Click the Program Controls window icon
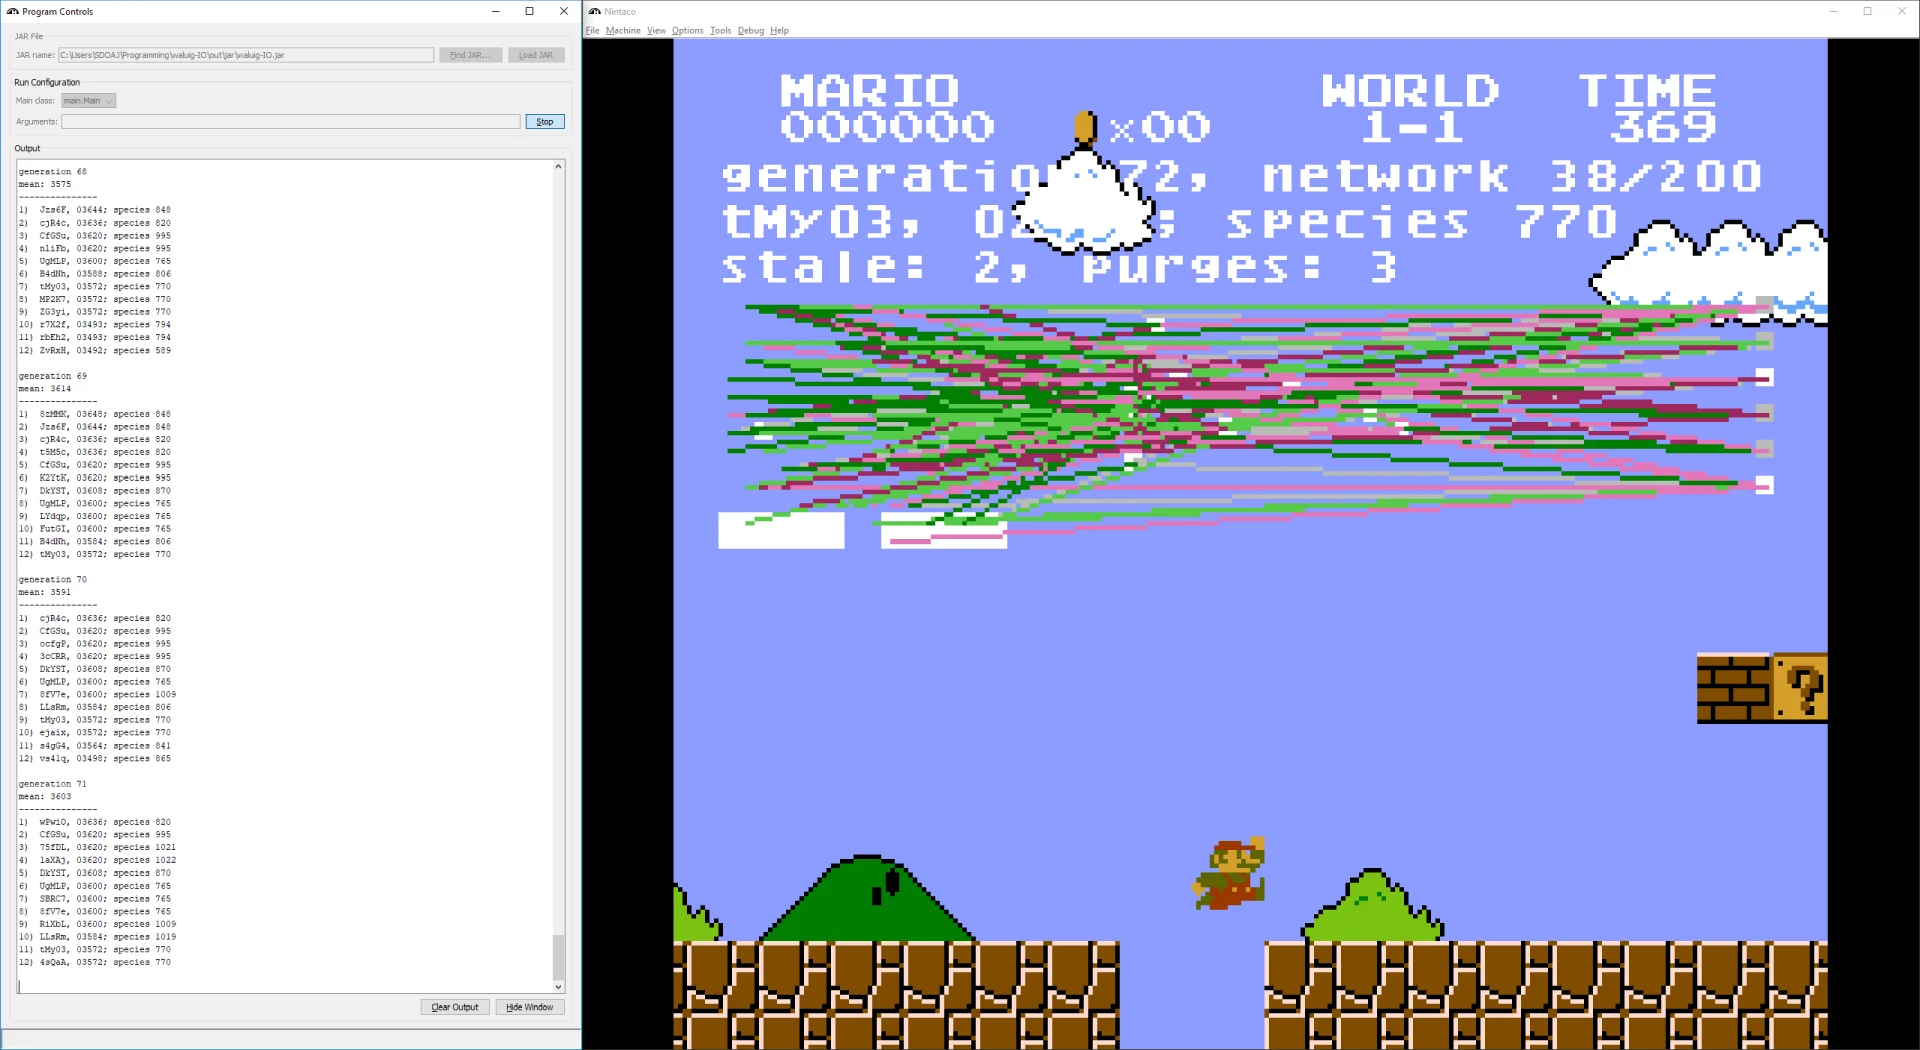Viewport: 1920px width, 1050px height. pos(13,11)
